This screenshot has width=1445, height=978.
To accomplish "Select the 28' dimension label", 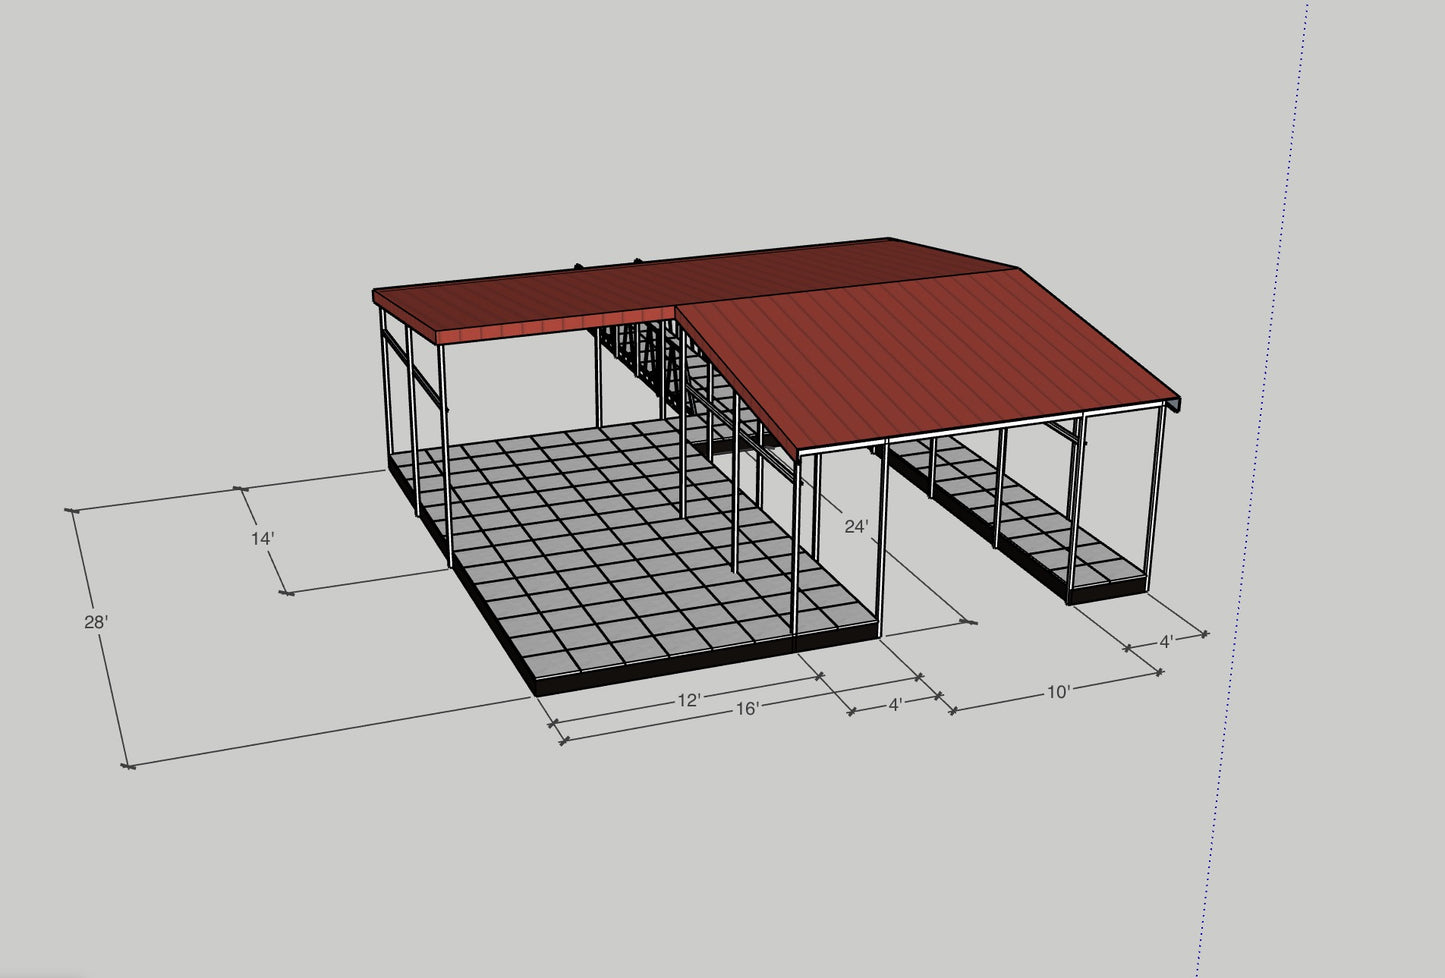I will click(95, 622).
